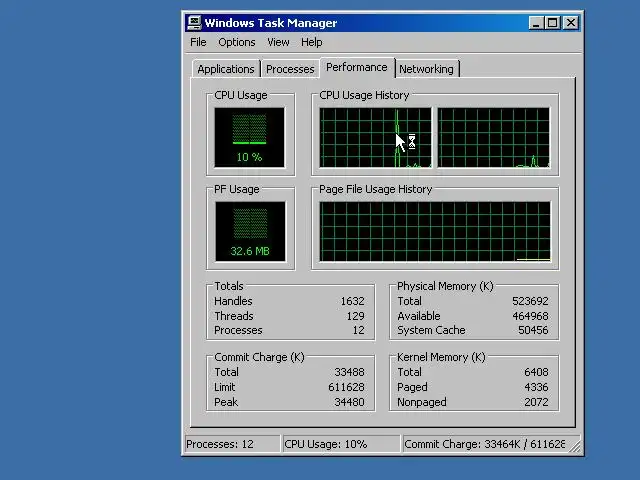Select the Performance tab
640x480 pixels.
(357, 67)
